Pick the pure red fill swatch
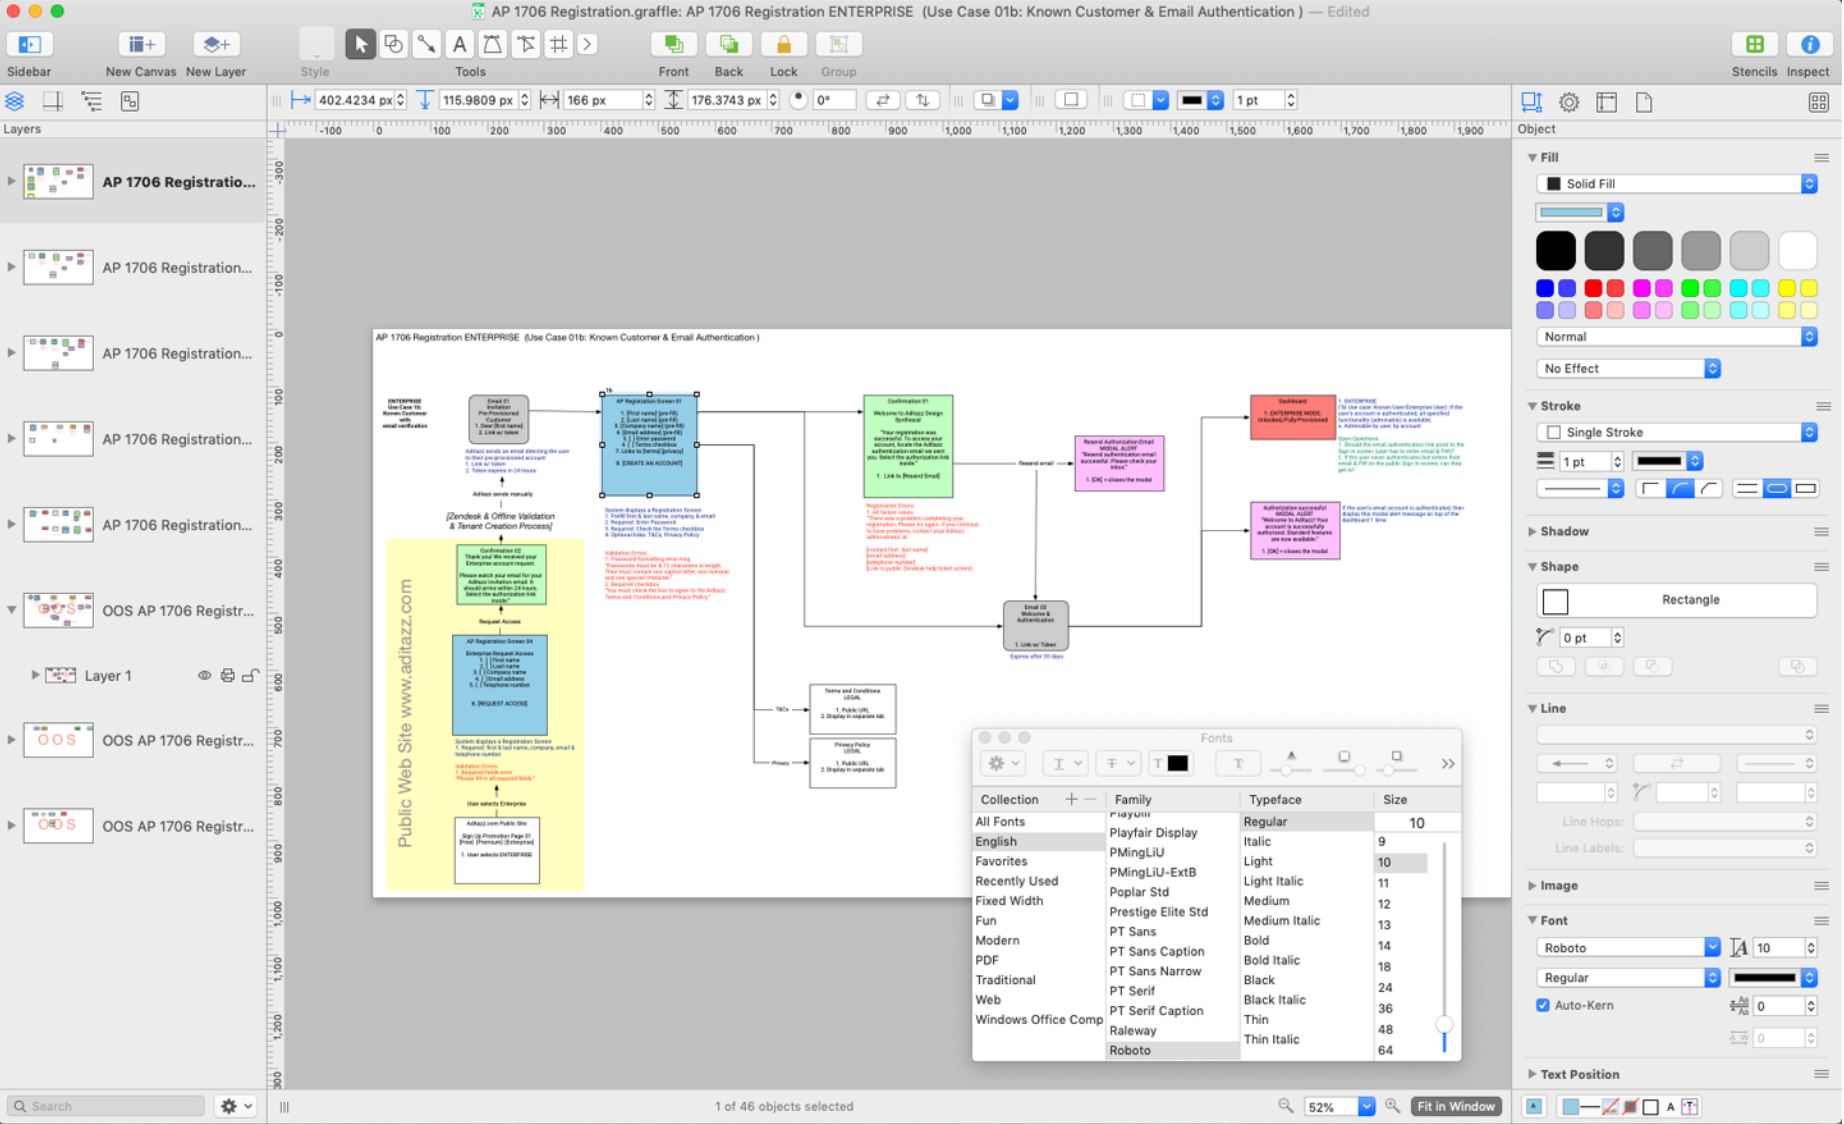1844x1124 pixels. pos(1593,288)
